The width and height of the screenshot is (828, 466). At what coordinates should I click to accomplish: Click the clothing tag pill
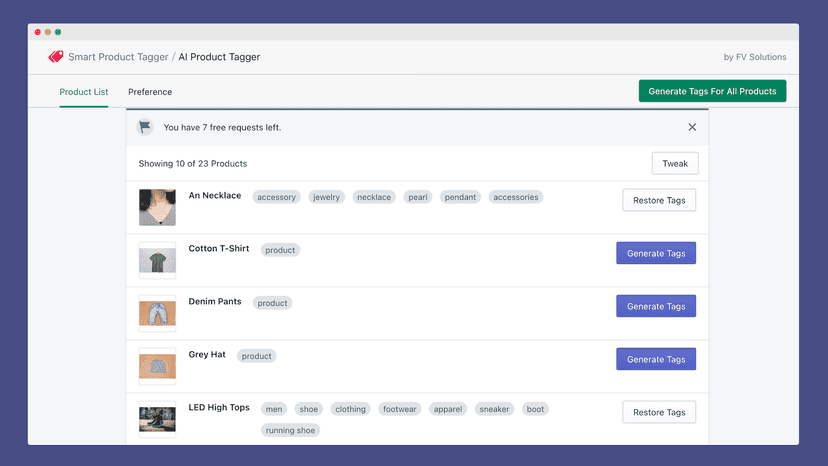(350, 409)
